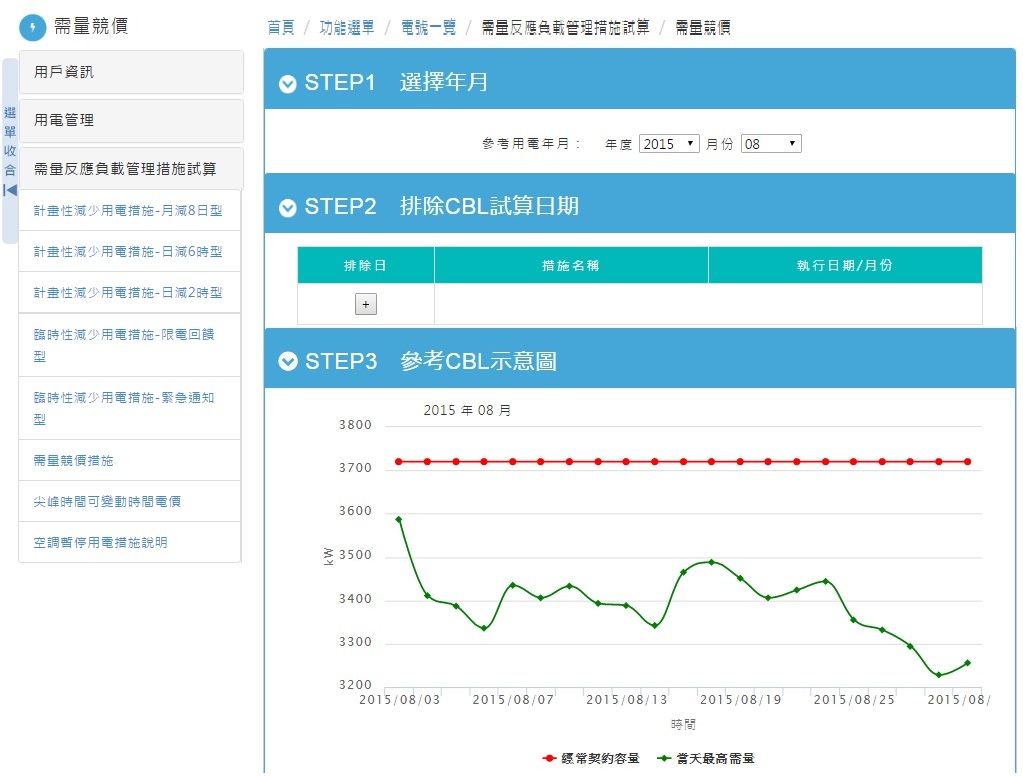Toggle the red 經常契約容量 legend series
Screen dimensions: 1023x776
pos(591,759)
